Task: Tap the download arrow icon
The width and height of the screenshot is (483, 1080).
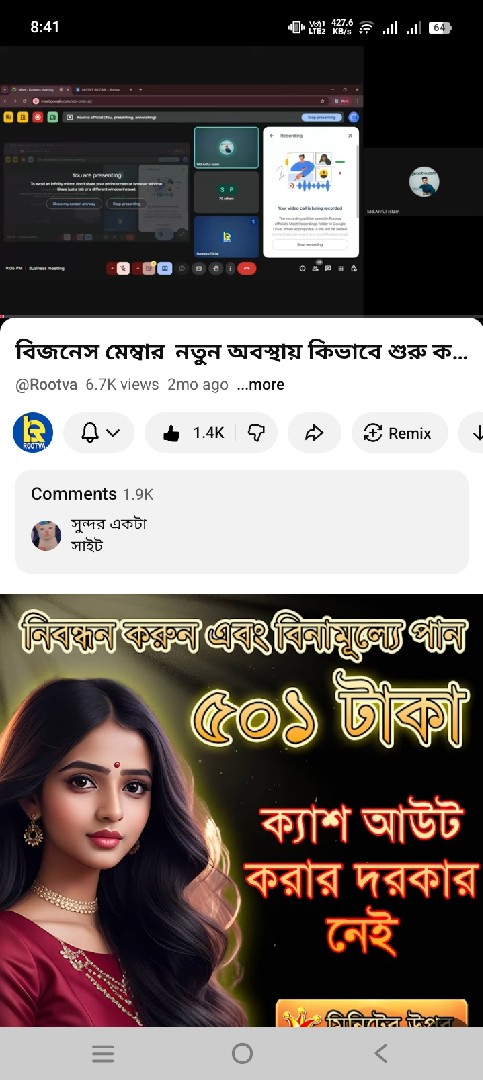Action: pos(475,433)
